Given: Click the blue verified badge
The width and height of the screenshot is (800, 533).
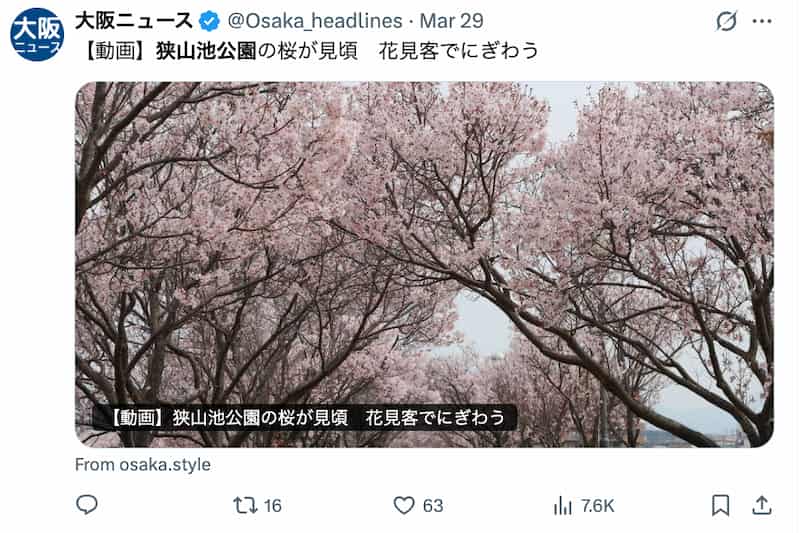Looking at the screenshot, I should click(209, 21).
